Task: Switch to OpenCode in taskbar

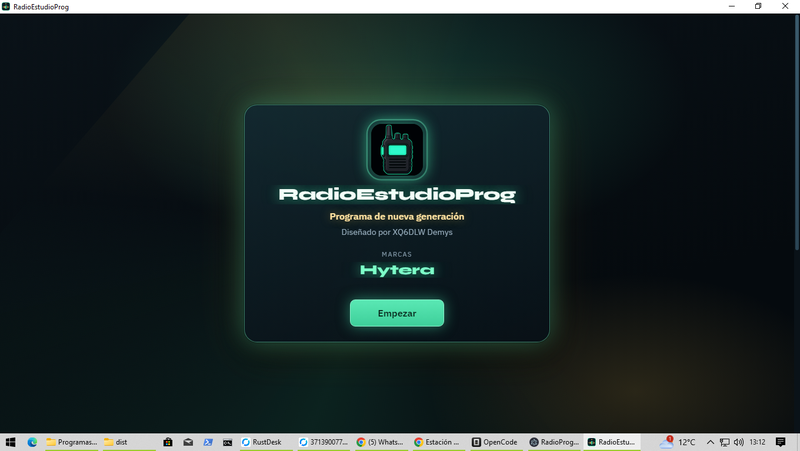Action: click(495, 442)
